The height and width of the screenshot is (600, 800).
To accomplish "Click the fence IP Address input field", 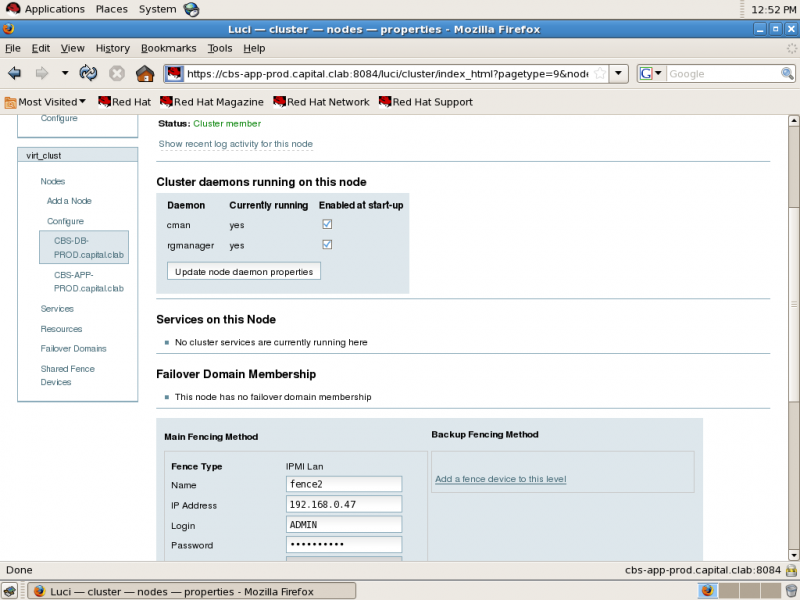I will coord(344,504).
